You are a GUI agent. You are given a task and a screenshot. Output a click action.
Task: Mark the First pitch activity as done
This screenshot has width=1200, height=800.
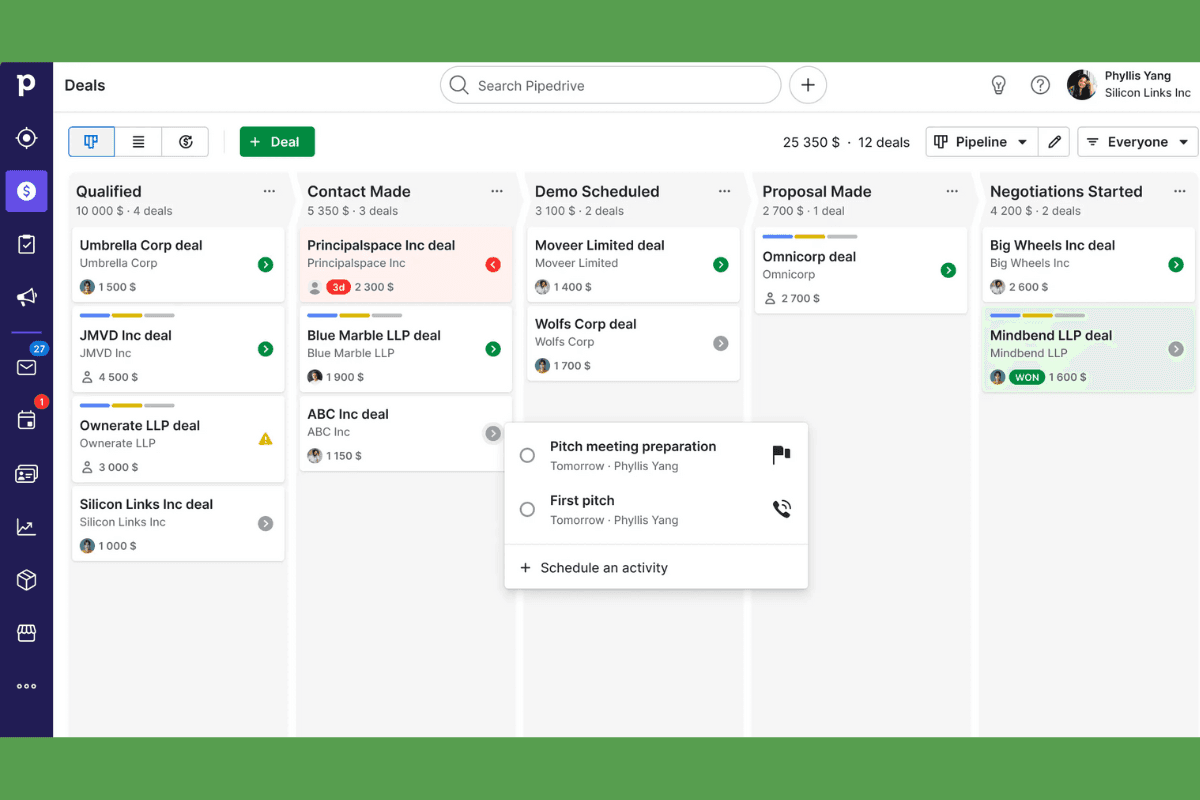coord(527,509)
